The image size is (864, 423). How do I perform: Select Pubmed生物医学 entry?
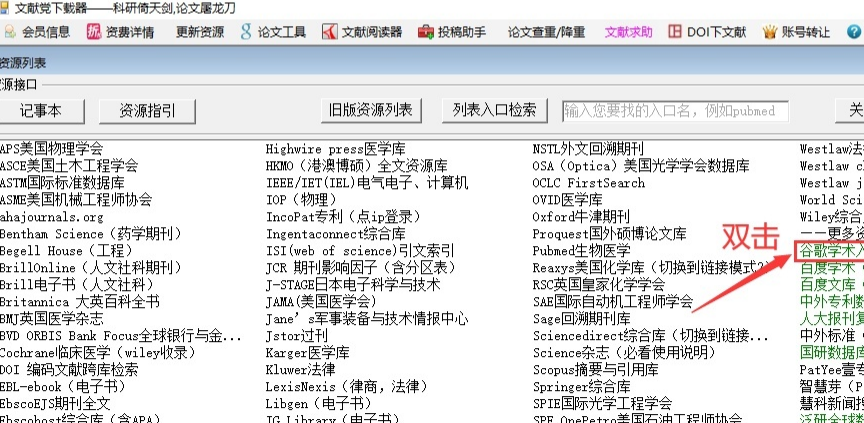click(581, 251)
